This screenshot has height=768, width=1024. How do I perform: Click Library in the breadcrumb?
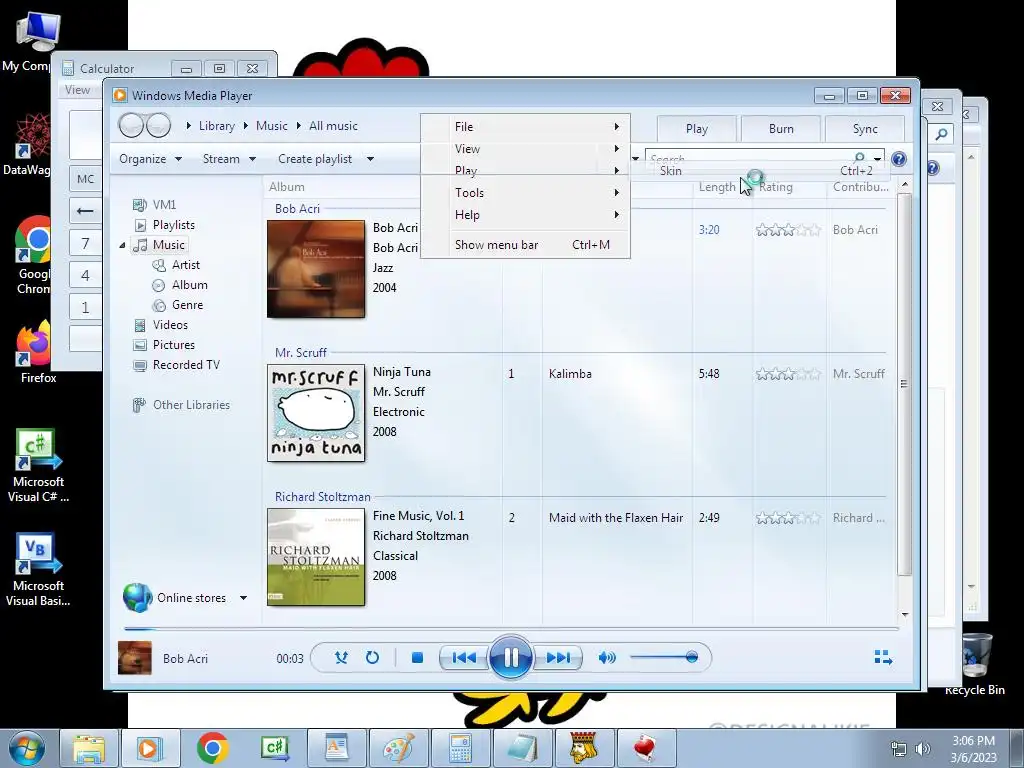[x=216, y=126]
